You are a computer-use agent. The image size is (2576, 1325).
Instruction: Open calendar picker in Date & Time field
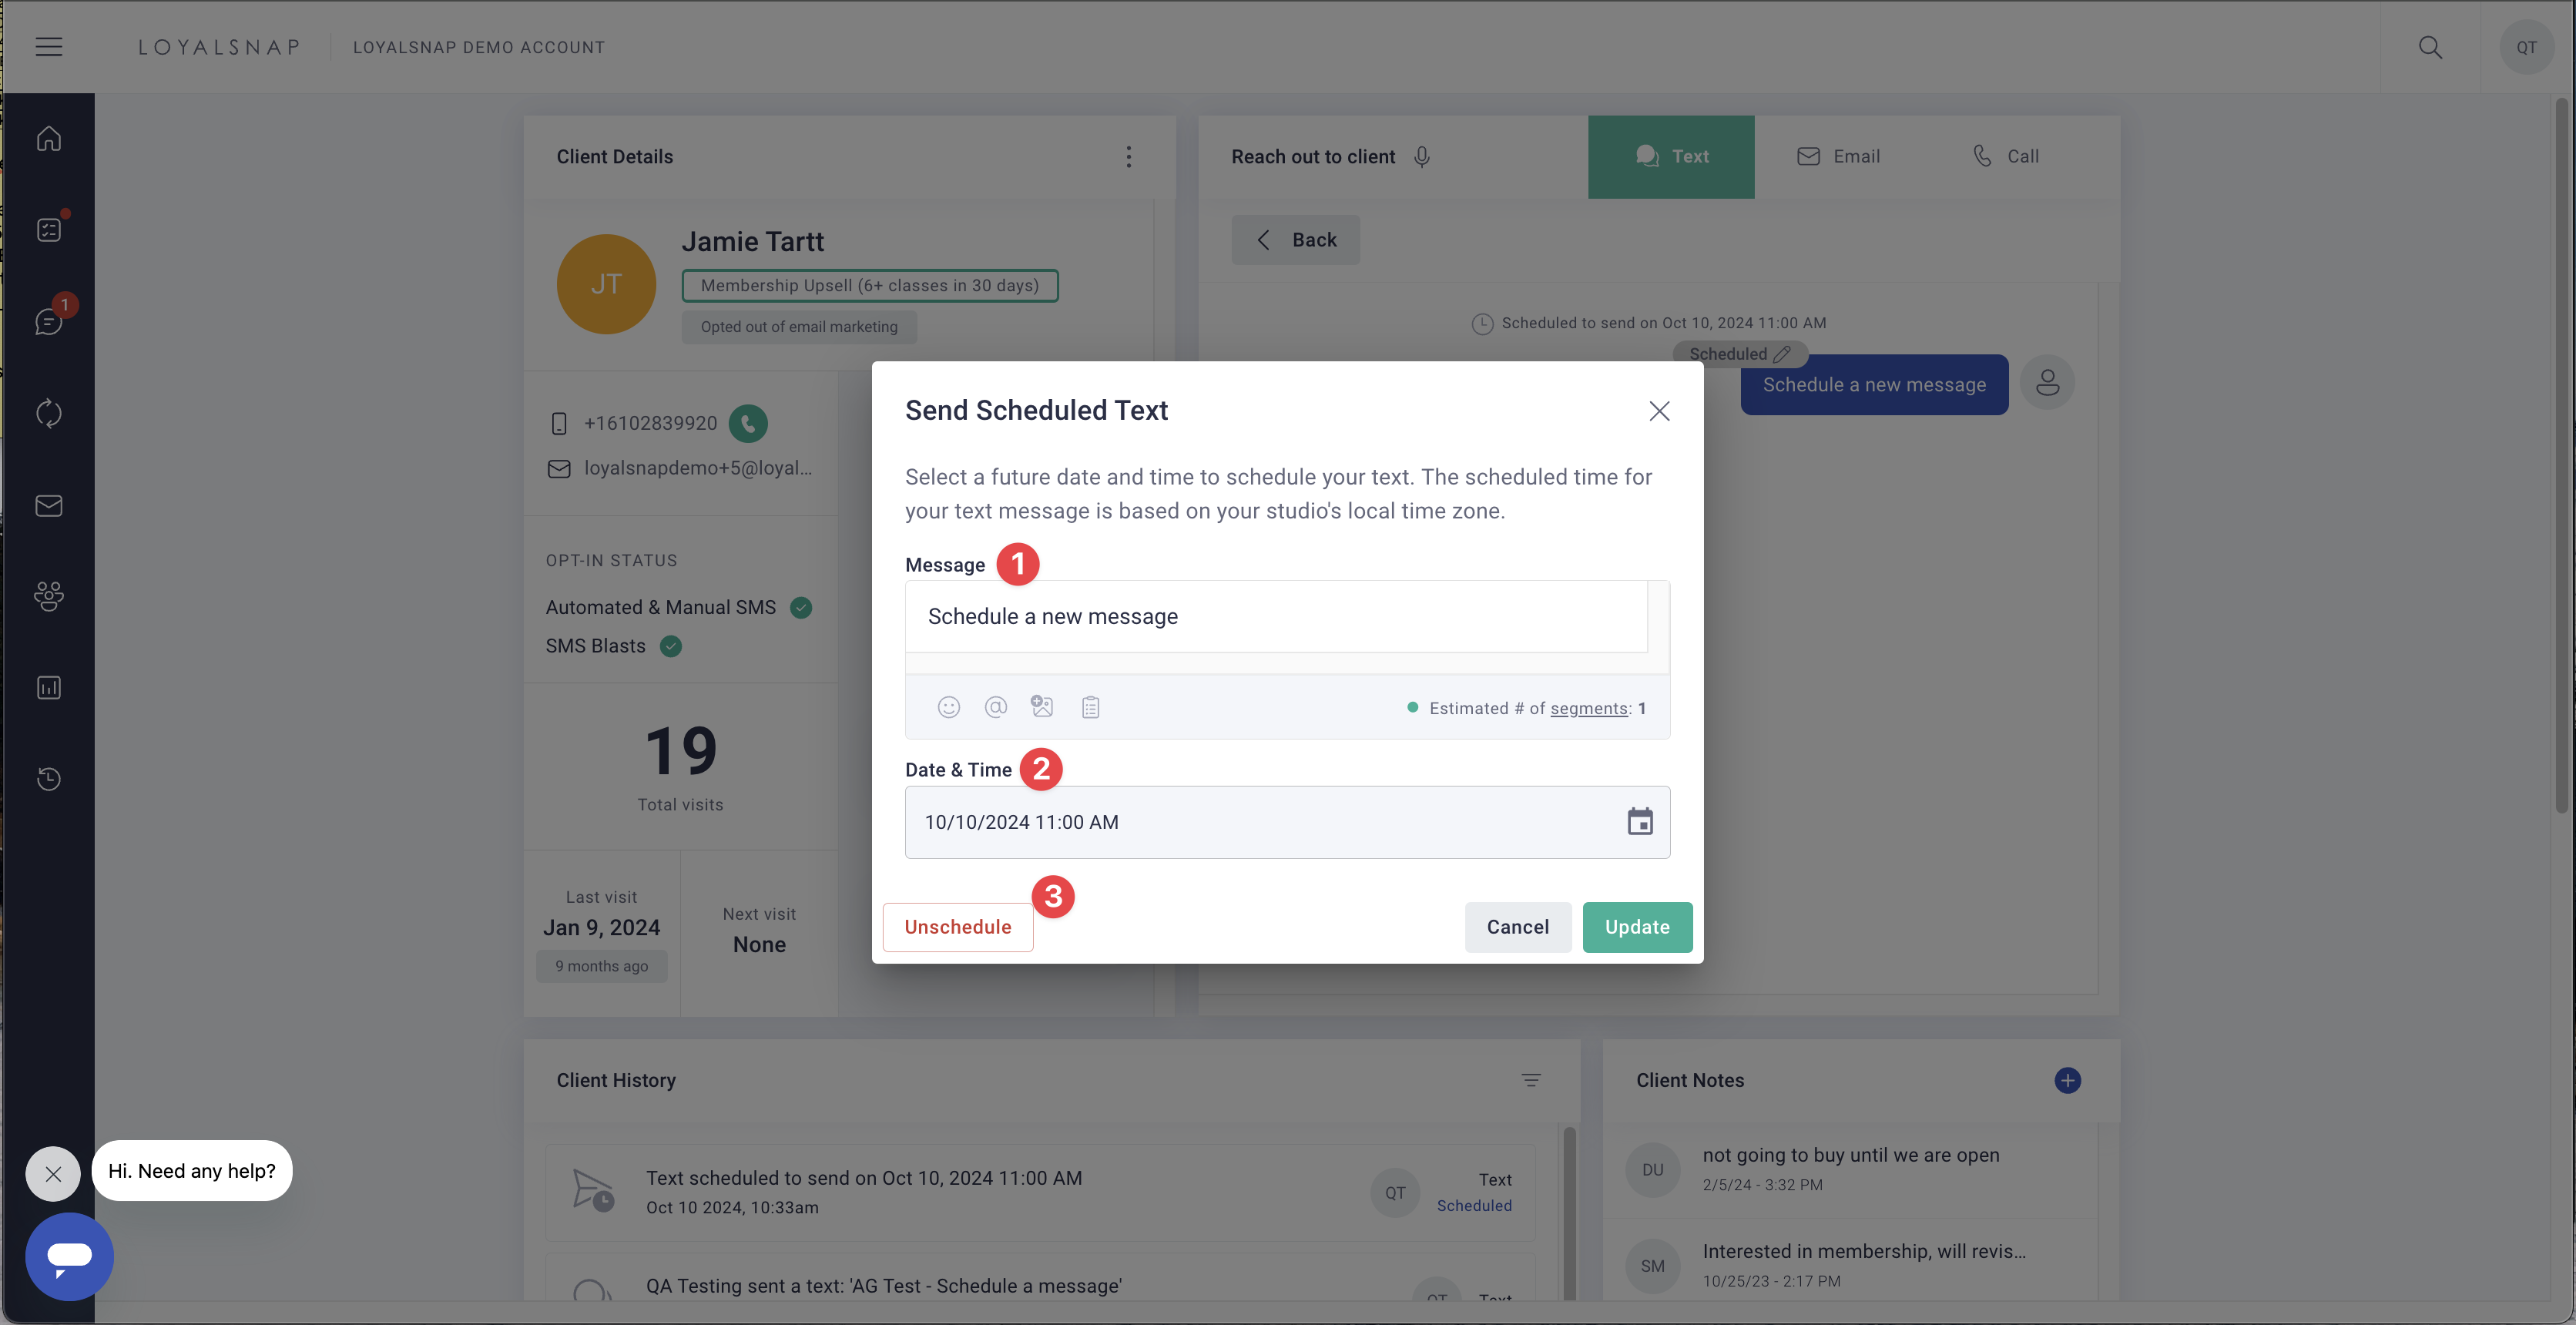[x=1639, y=822]
